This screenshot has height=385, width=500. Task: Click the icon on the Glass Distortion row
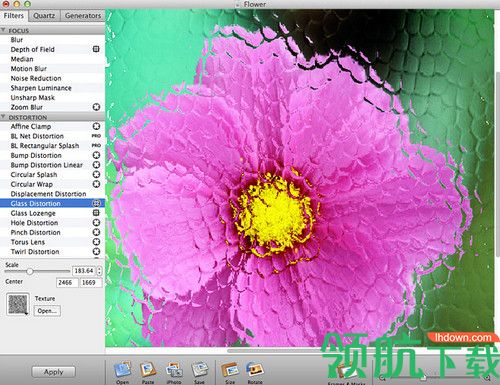[96, 203]
